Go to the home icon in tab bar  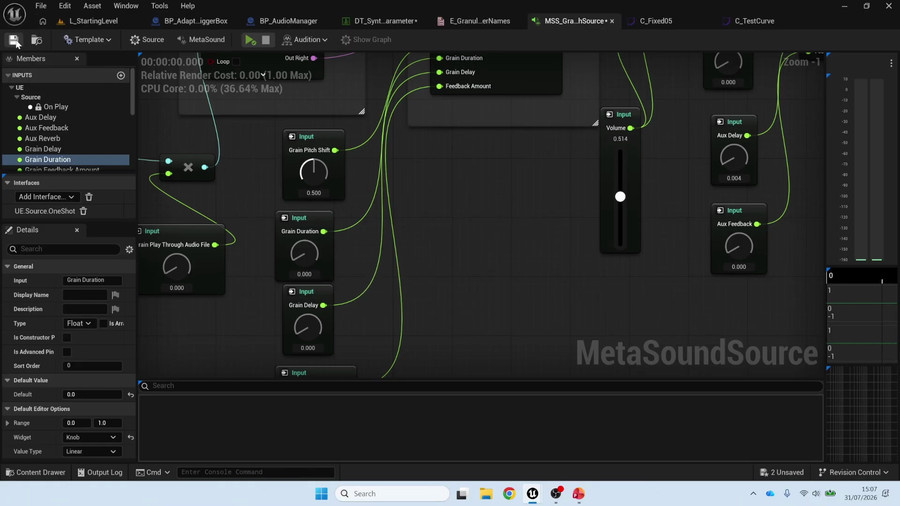click(42, 21)
